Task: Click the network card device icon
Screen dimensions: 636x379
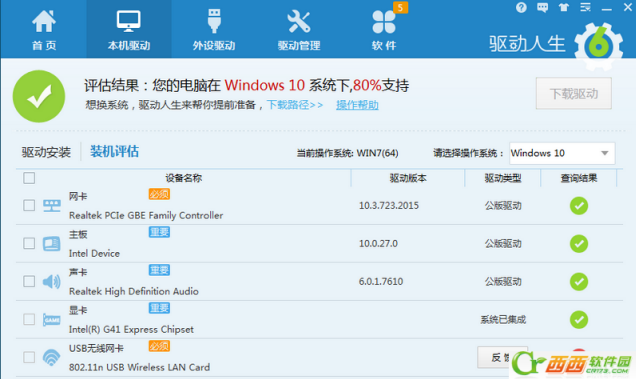Action: point(52,205)
